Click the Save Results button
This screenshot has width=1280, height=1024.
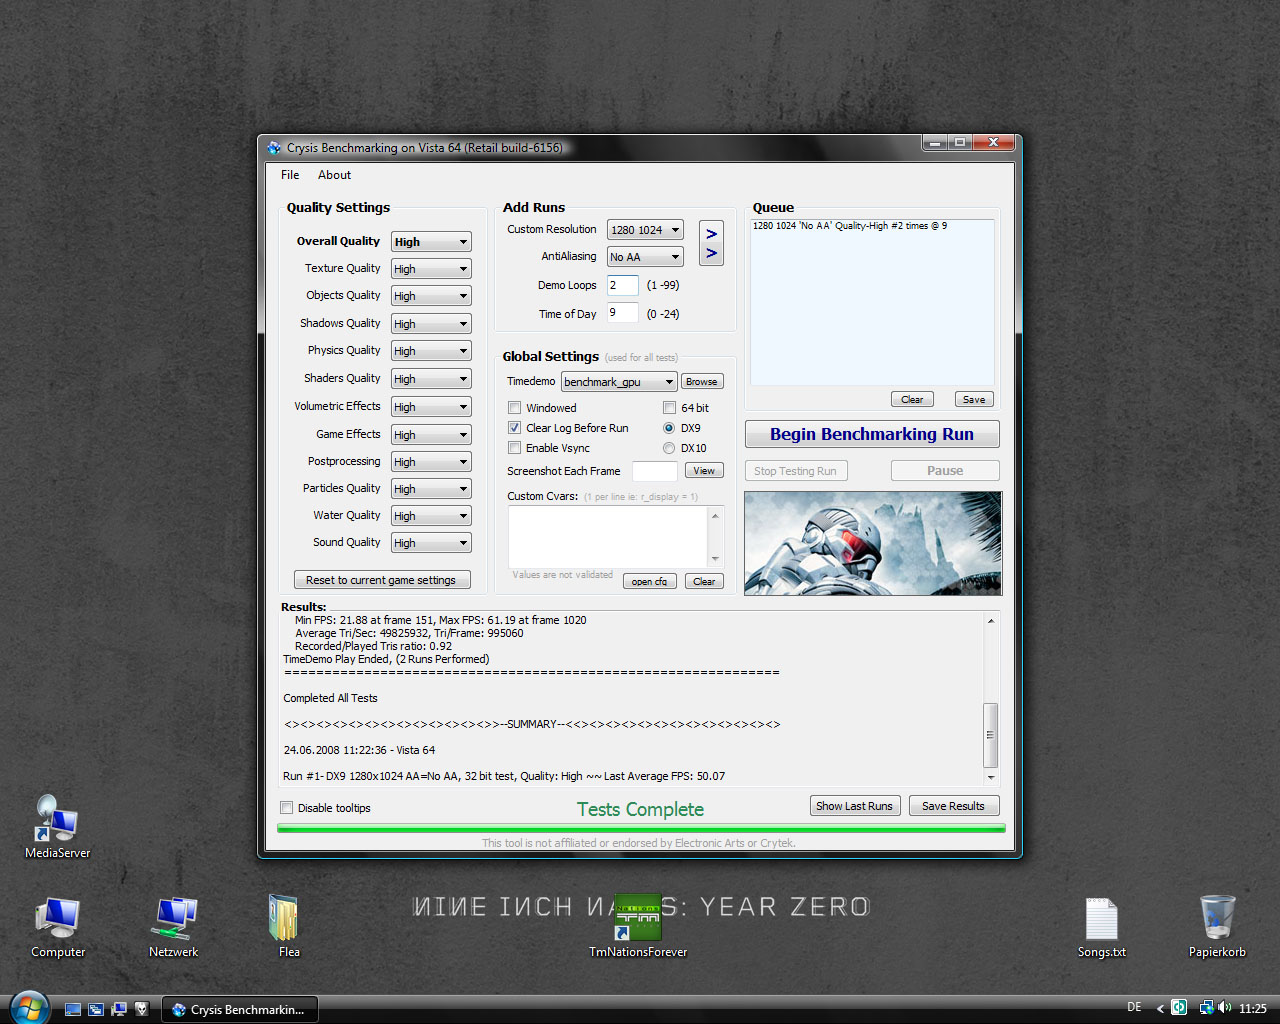coord(953,806)
